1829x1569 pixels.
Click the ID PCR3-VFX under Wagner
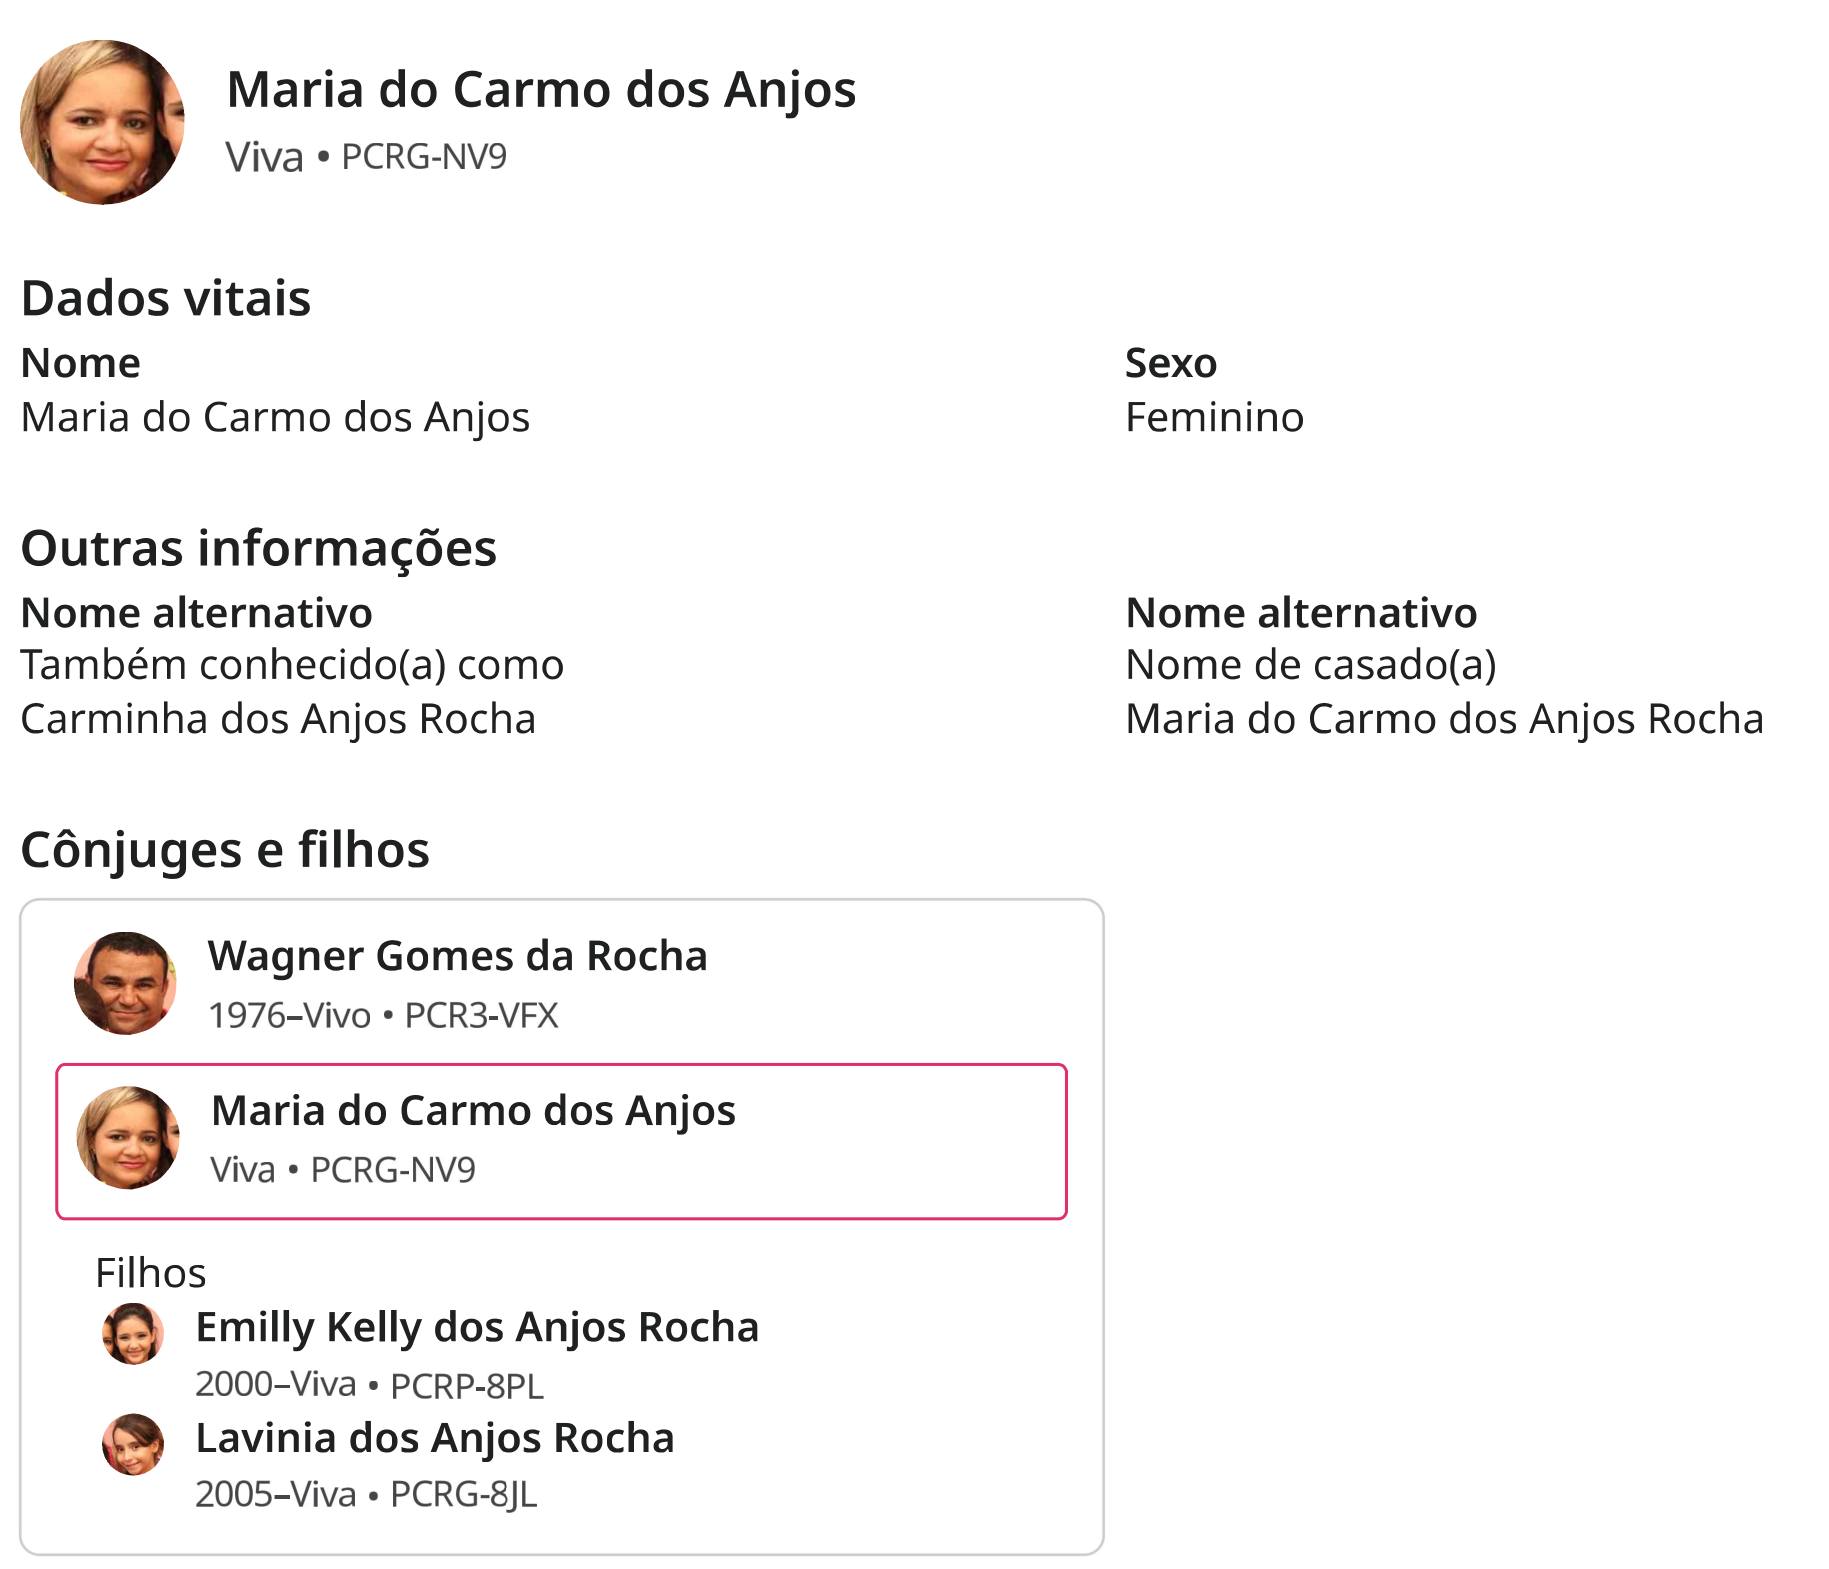pos(481,1016)
